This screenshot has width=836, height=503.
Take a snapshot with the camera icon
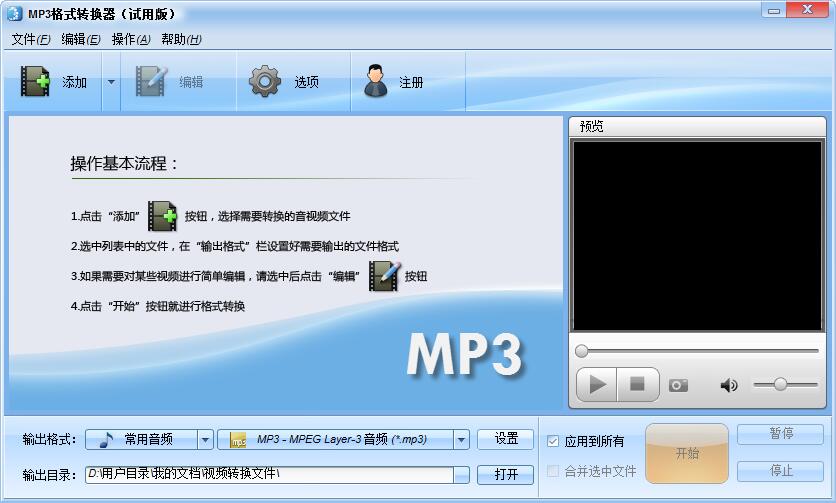click(678, 385)
